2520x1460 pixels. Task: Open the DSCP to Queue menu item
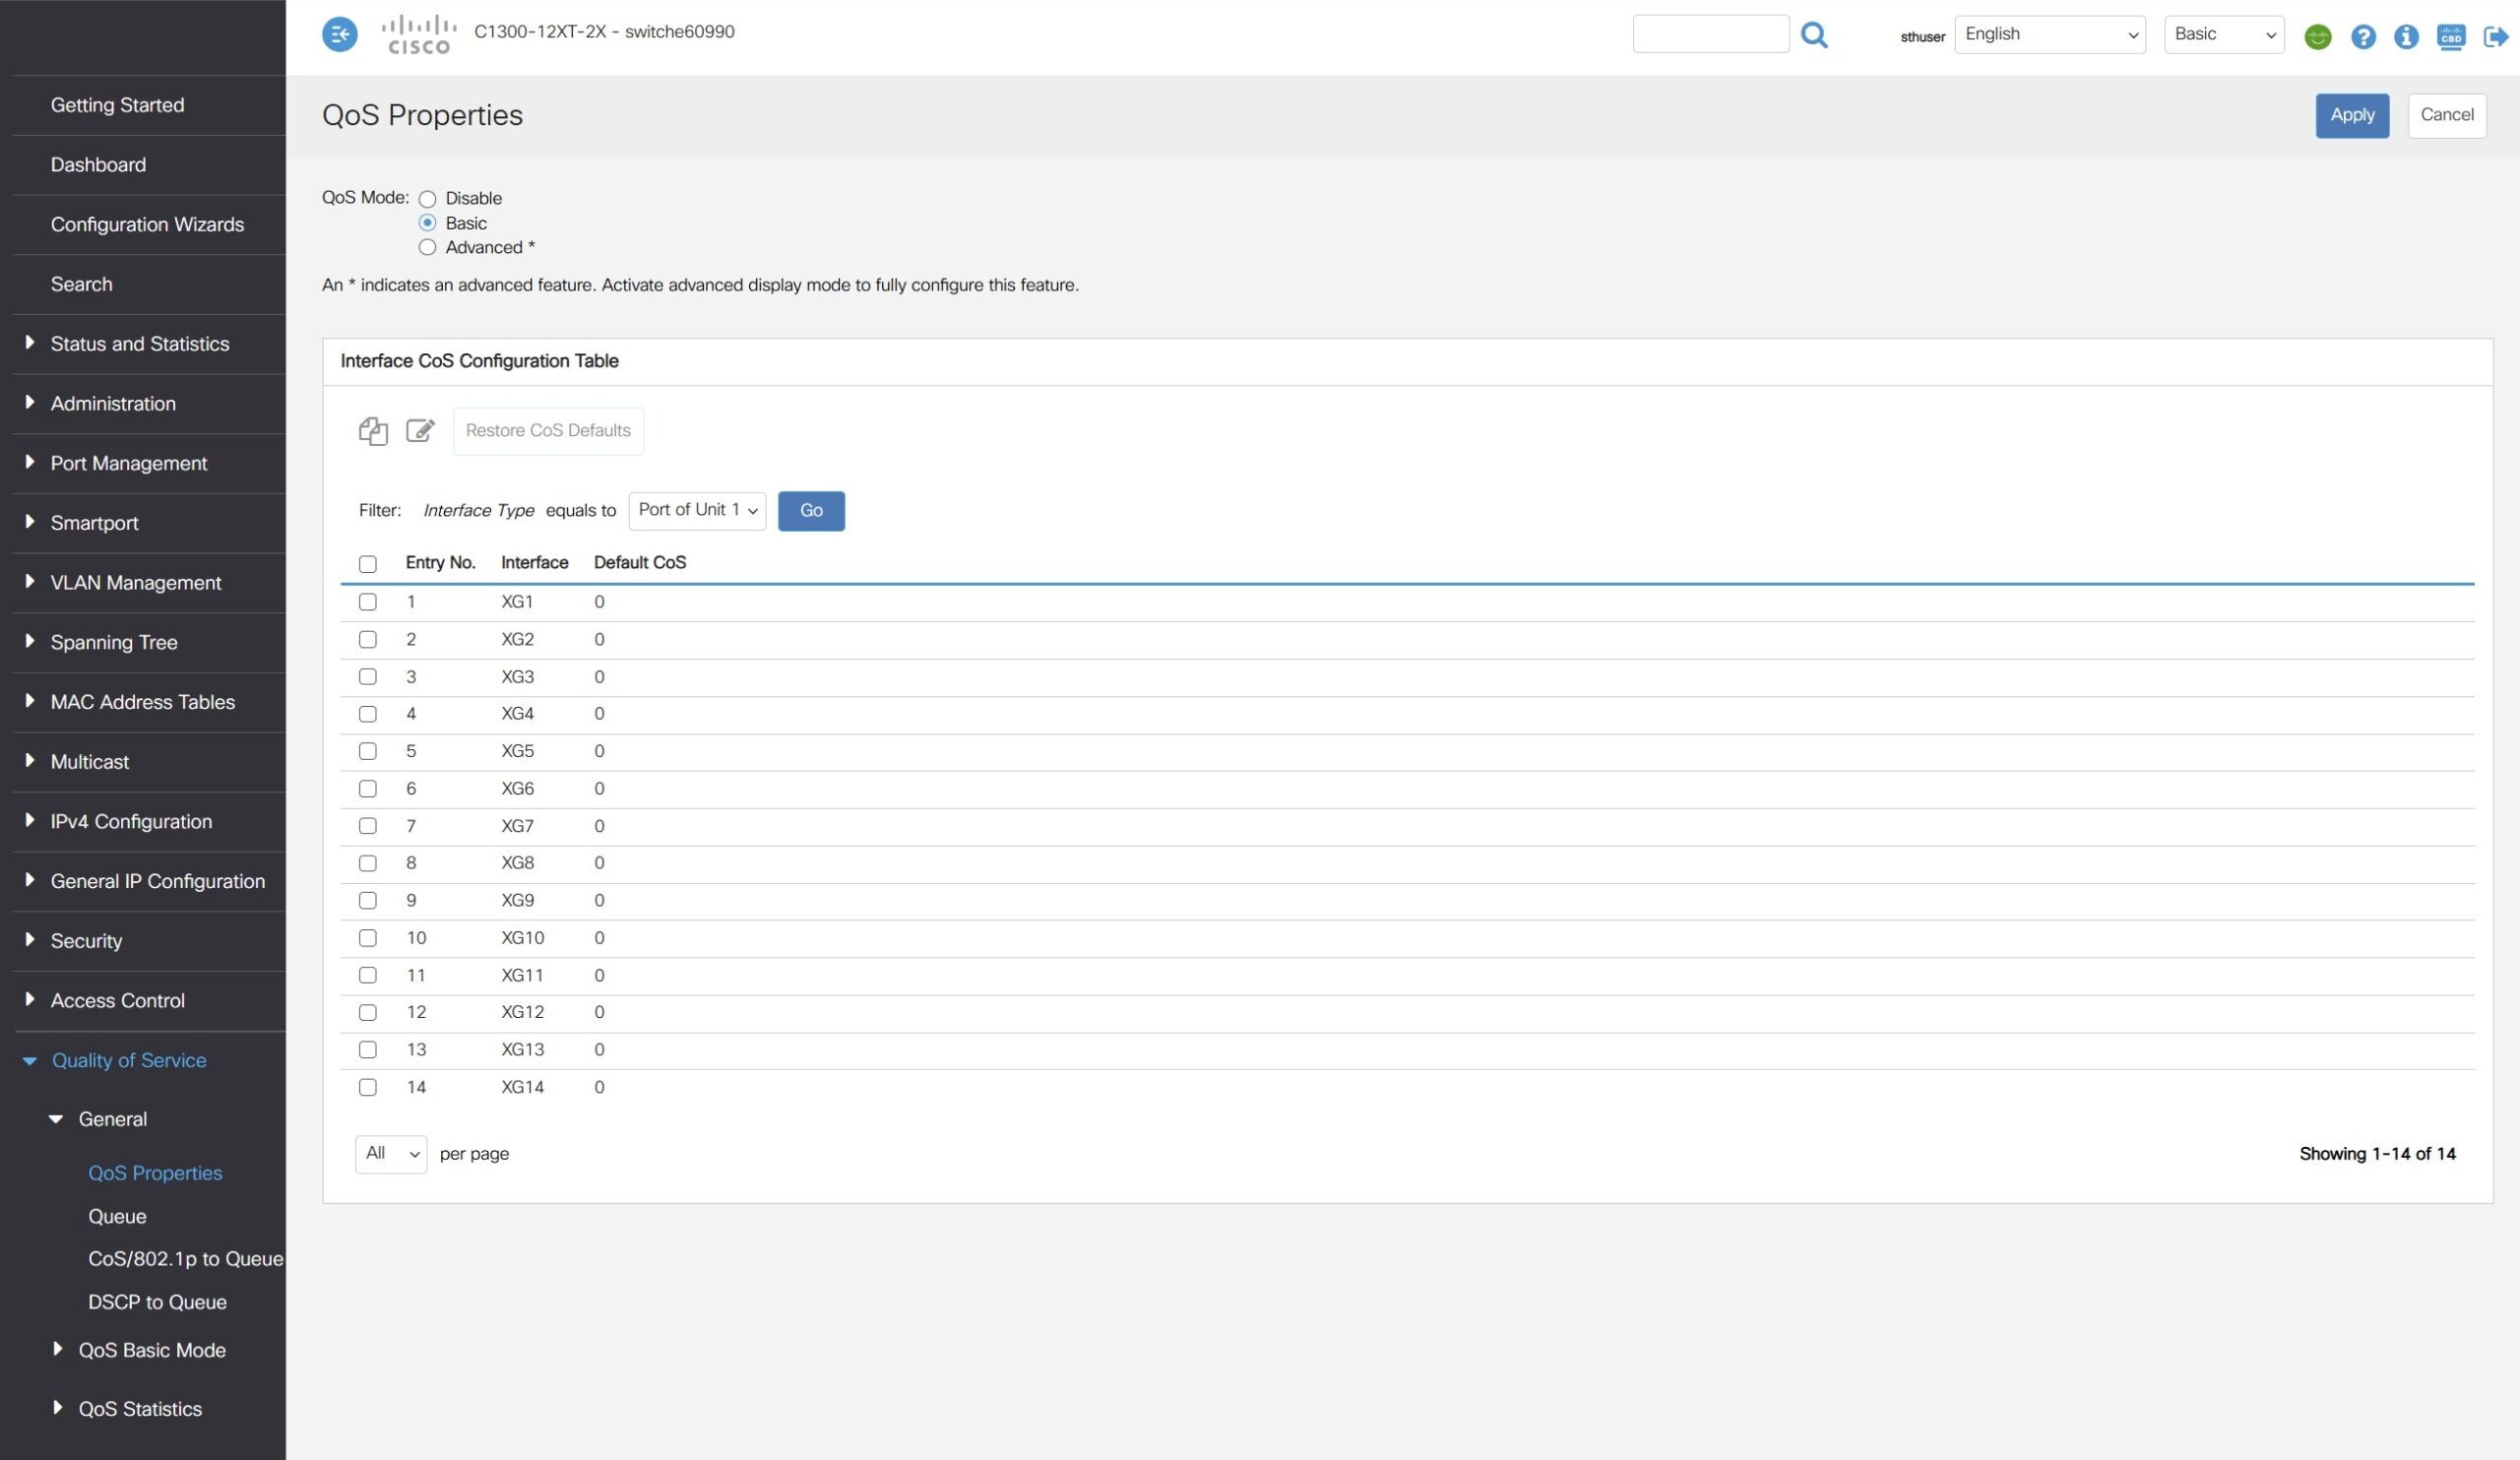157,1302
